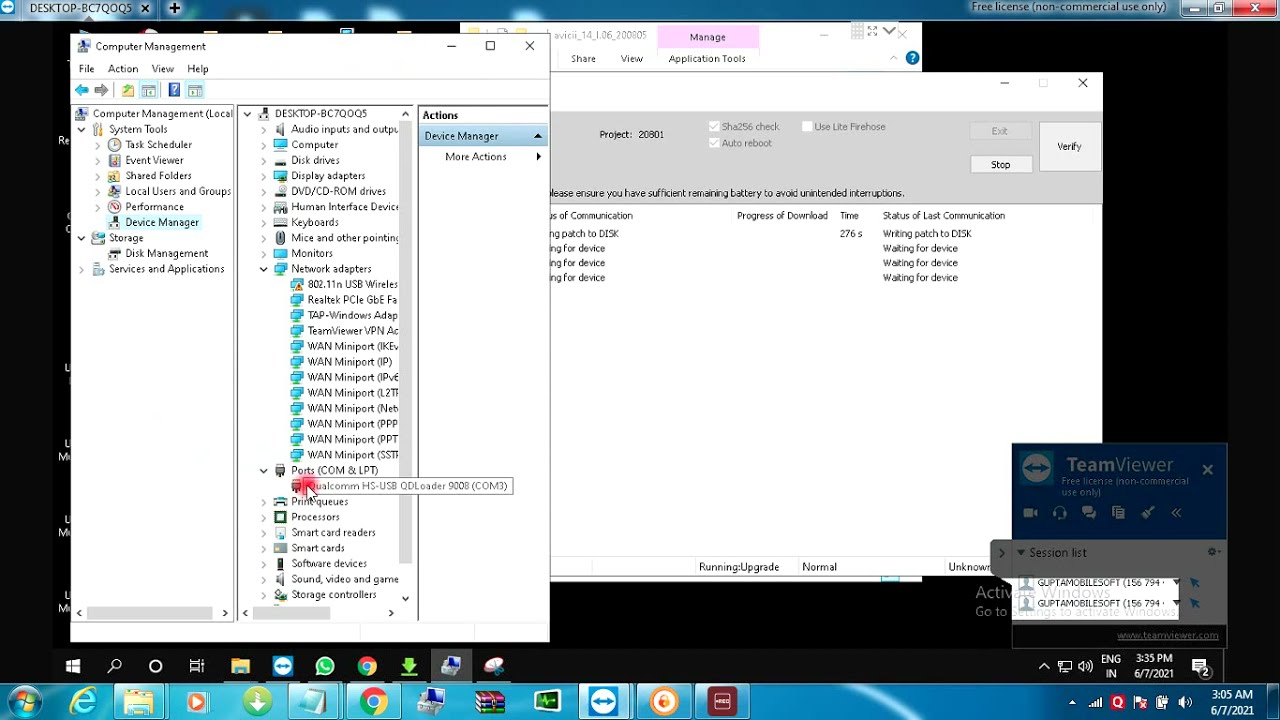The width and height of the screenshot is (1280, 720).
Task: Click the Exit button in flash tool
Action: click(x=1000, y=131)
